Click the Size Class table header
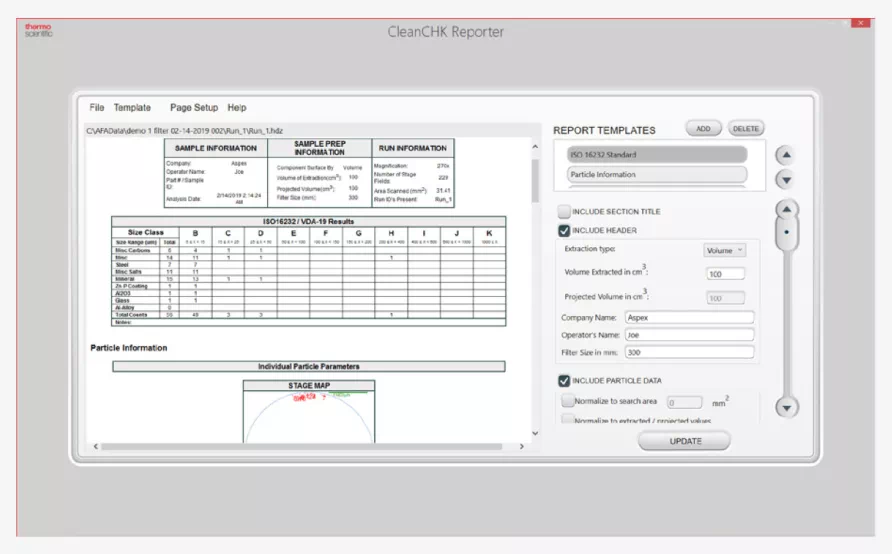Viewport: 892px width, 554px height. click(146, 232)
